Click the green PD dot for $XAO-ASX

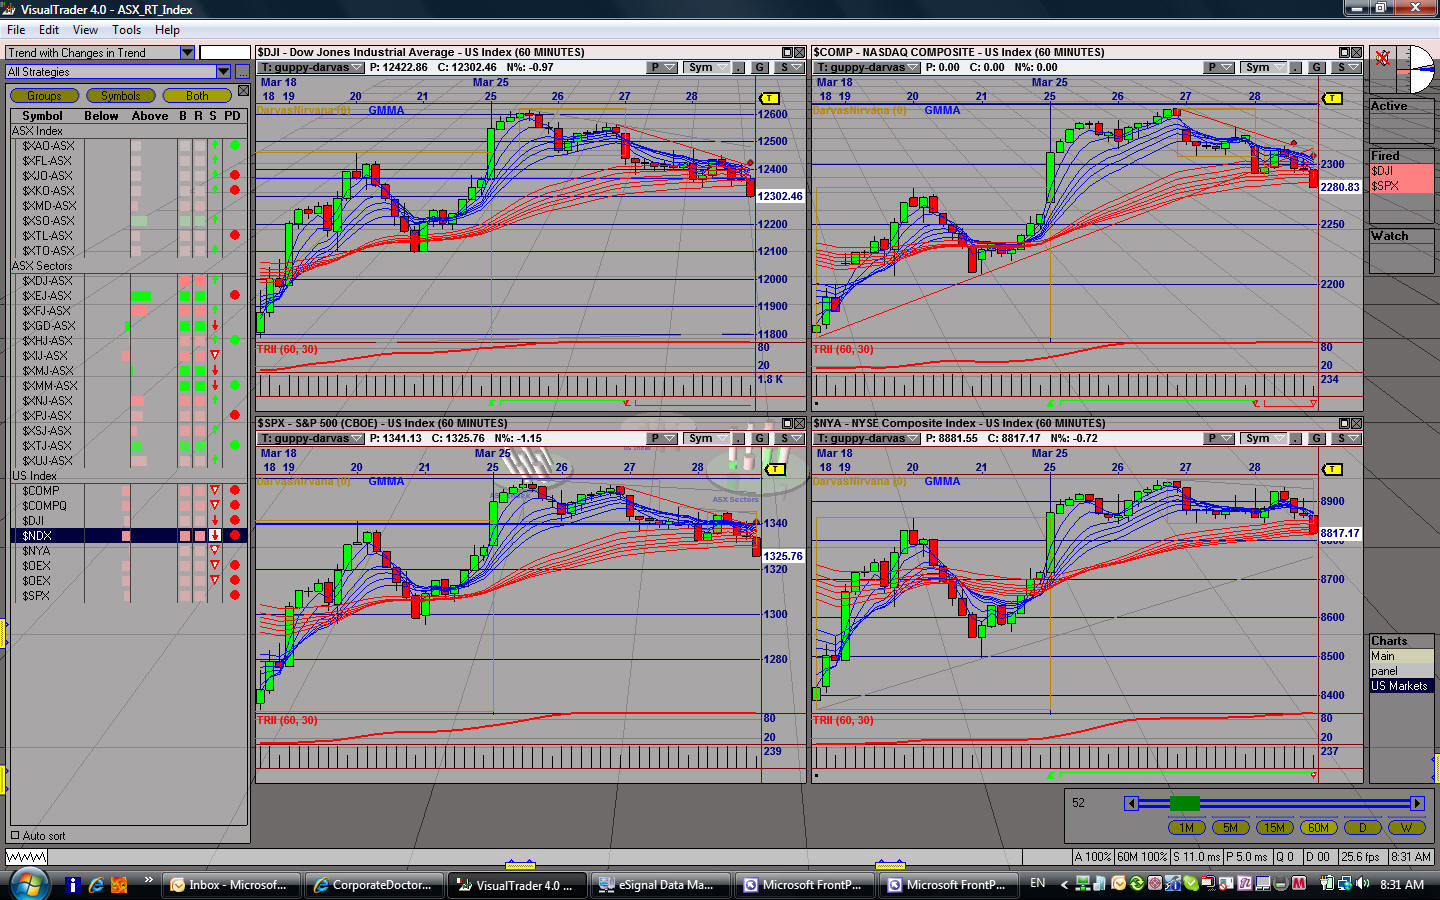234,145
